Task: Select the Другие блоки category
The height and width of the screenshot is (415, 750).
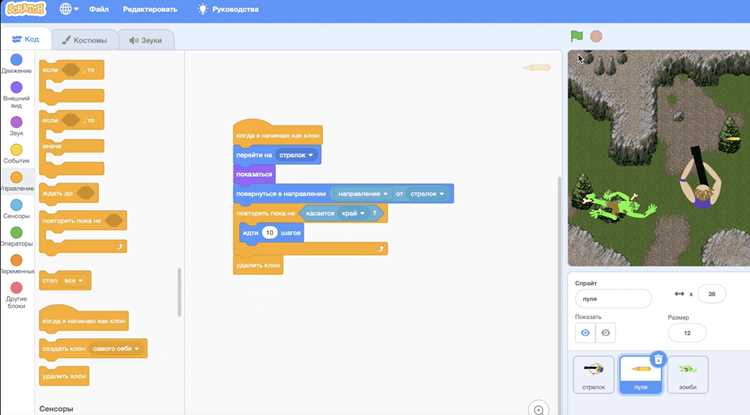Action: [x=16, y=295]
